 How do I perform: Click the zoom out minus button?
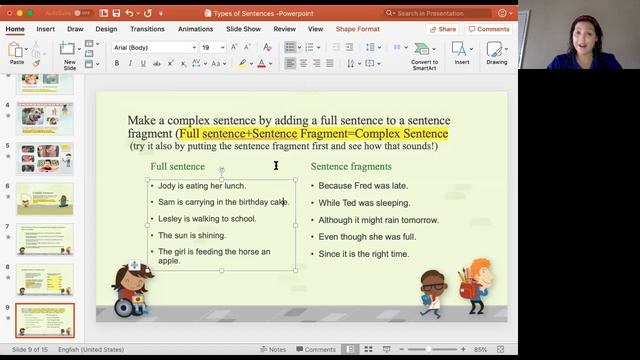(402, 349)
